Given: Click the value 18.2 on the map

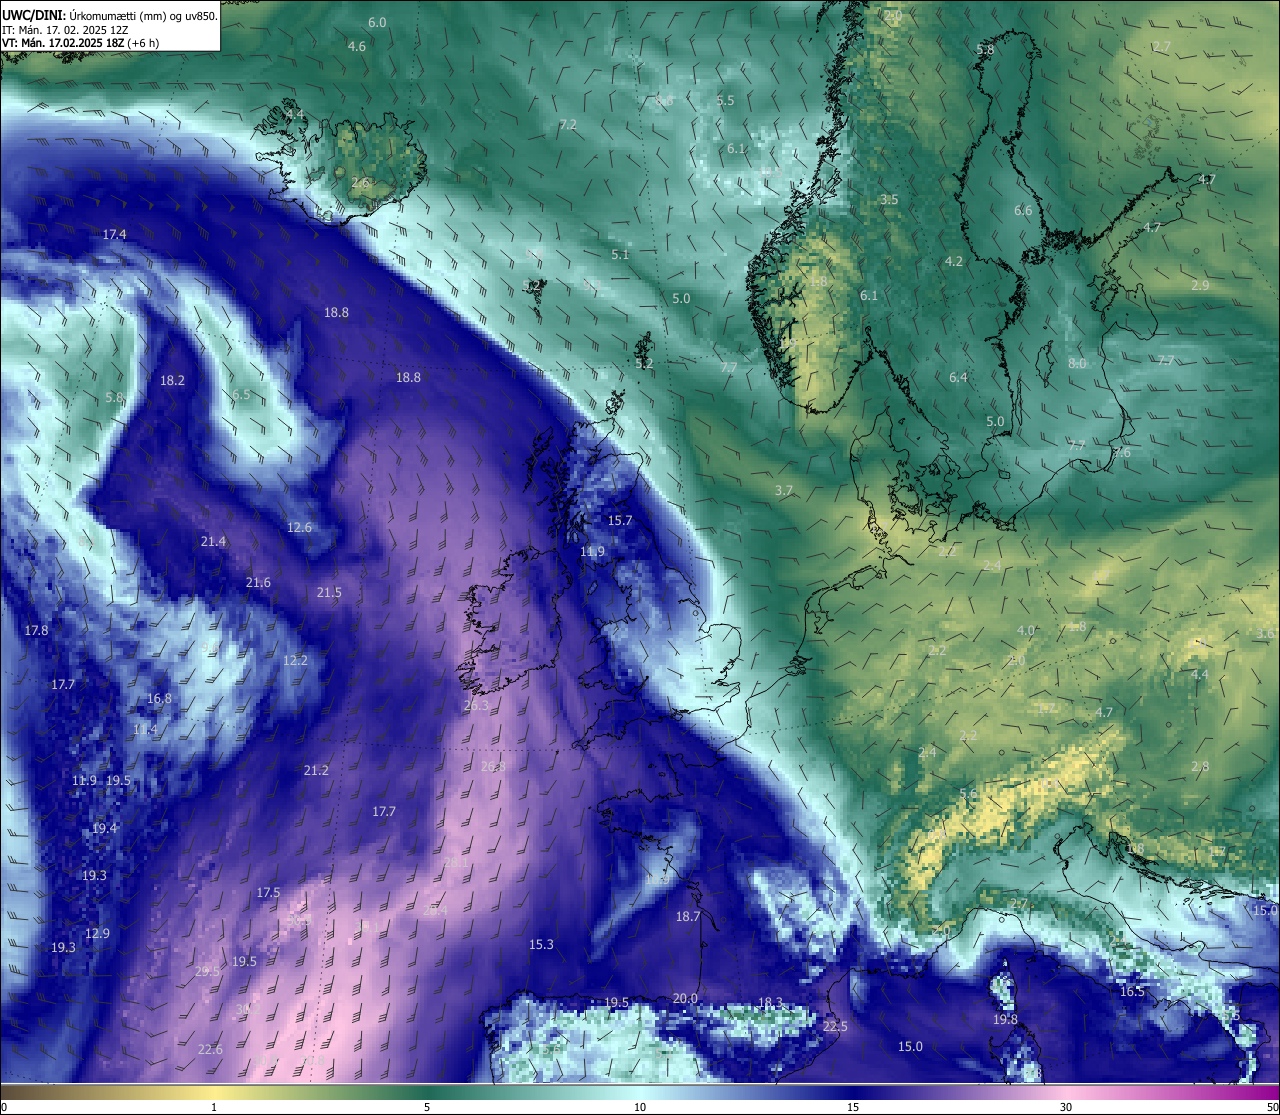Looking at the screenshot, I should point(172,381).
